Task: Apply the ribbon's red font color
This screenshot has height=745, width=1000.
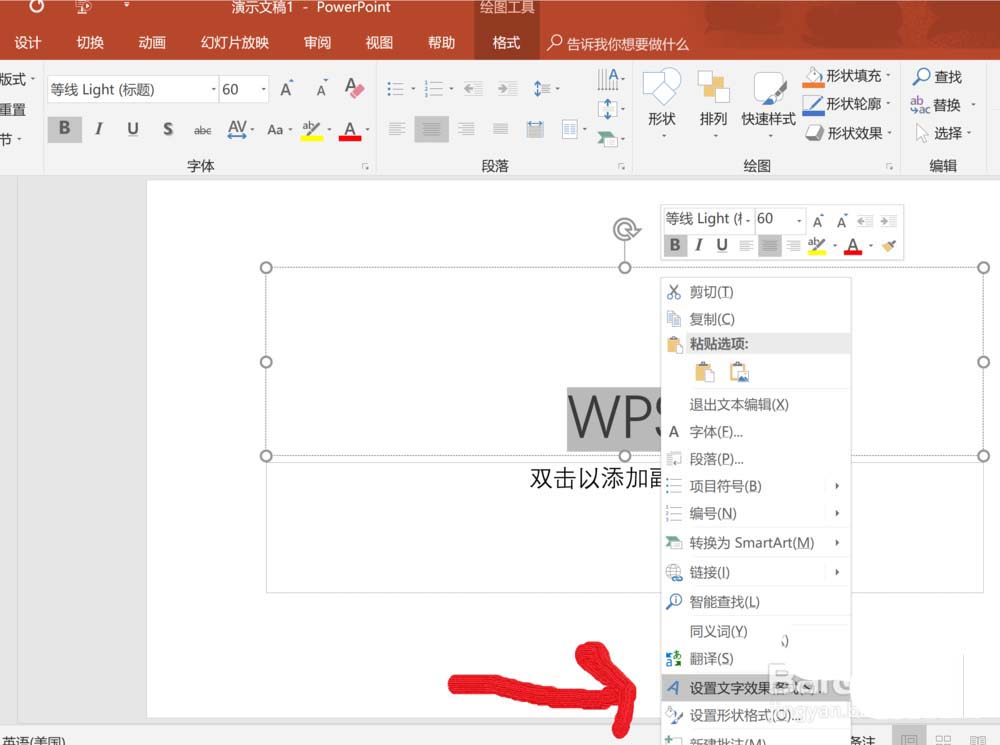Action: [x=349, y=130]
